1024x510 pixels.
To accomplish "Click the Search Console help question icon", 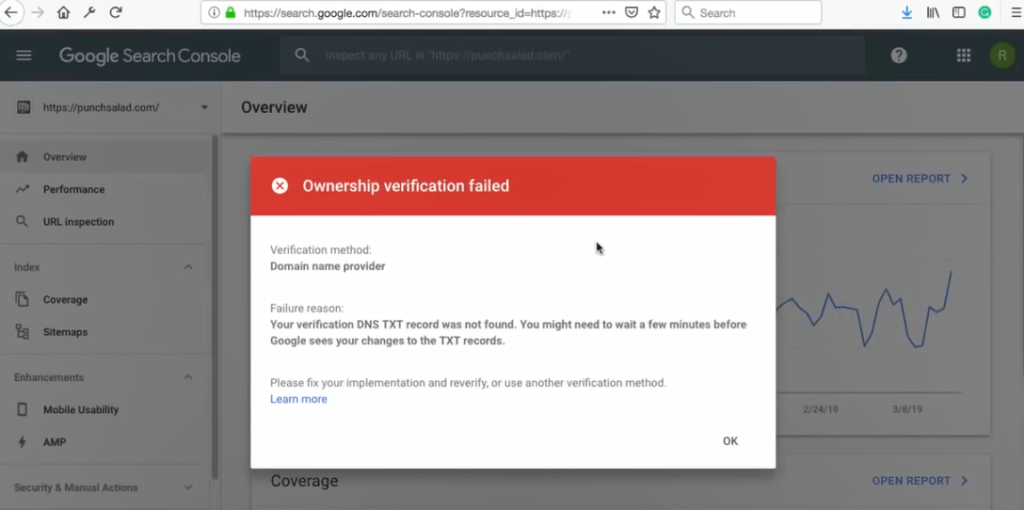I will tap(899, 56).
